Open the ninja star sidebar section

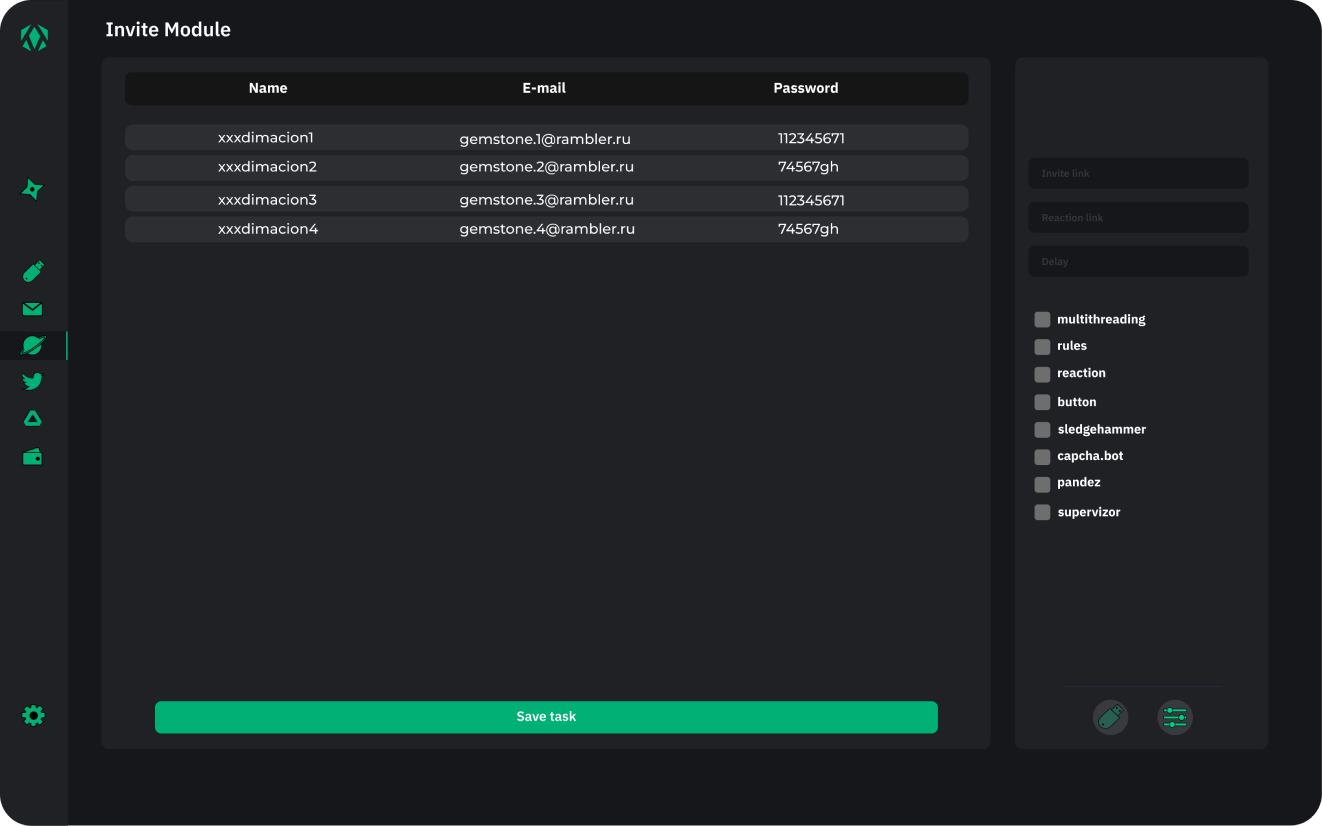(32, 189)
